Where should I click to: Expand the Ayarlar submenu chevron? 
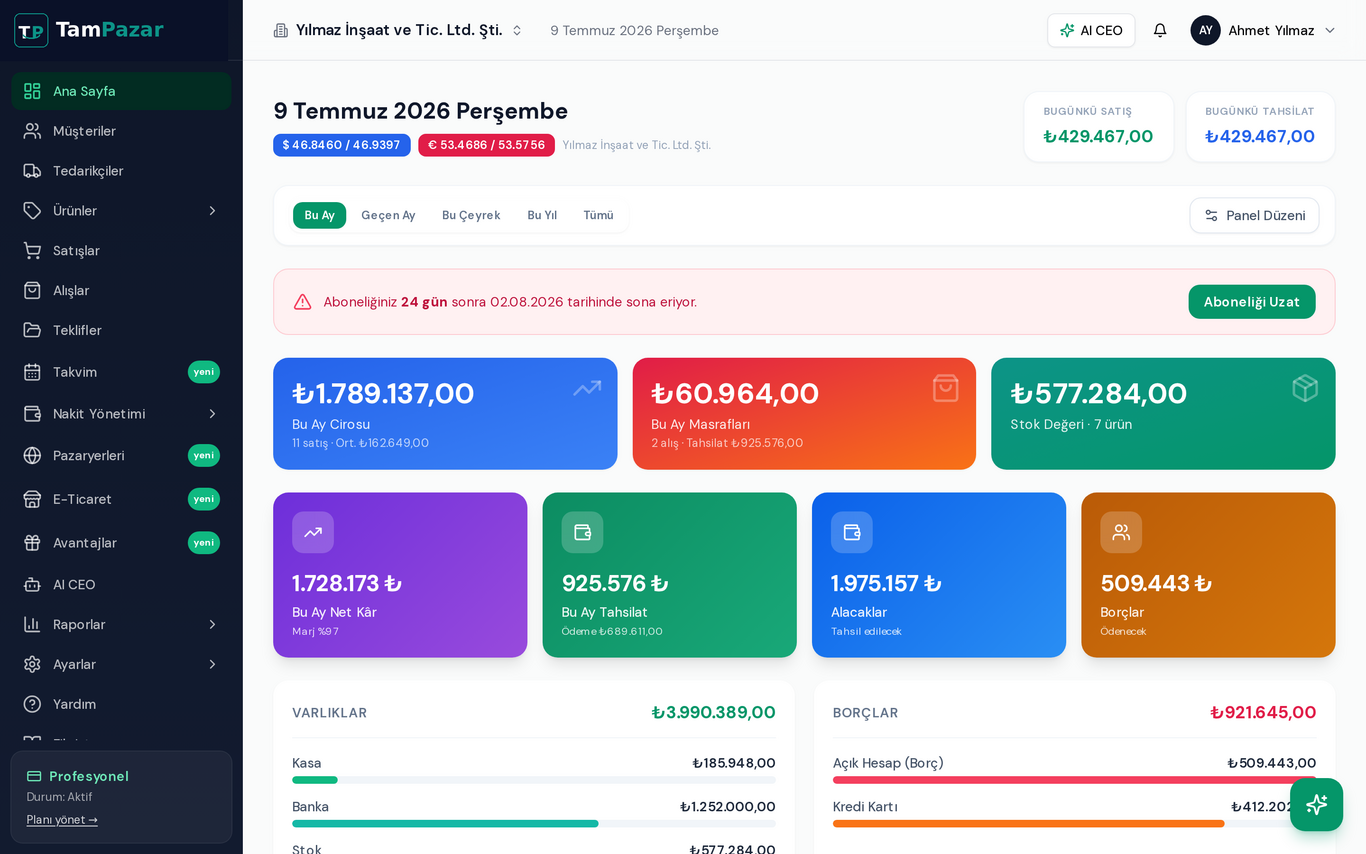click(212, 665)
